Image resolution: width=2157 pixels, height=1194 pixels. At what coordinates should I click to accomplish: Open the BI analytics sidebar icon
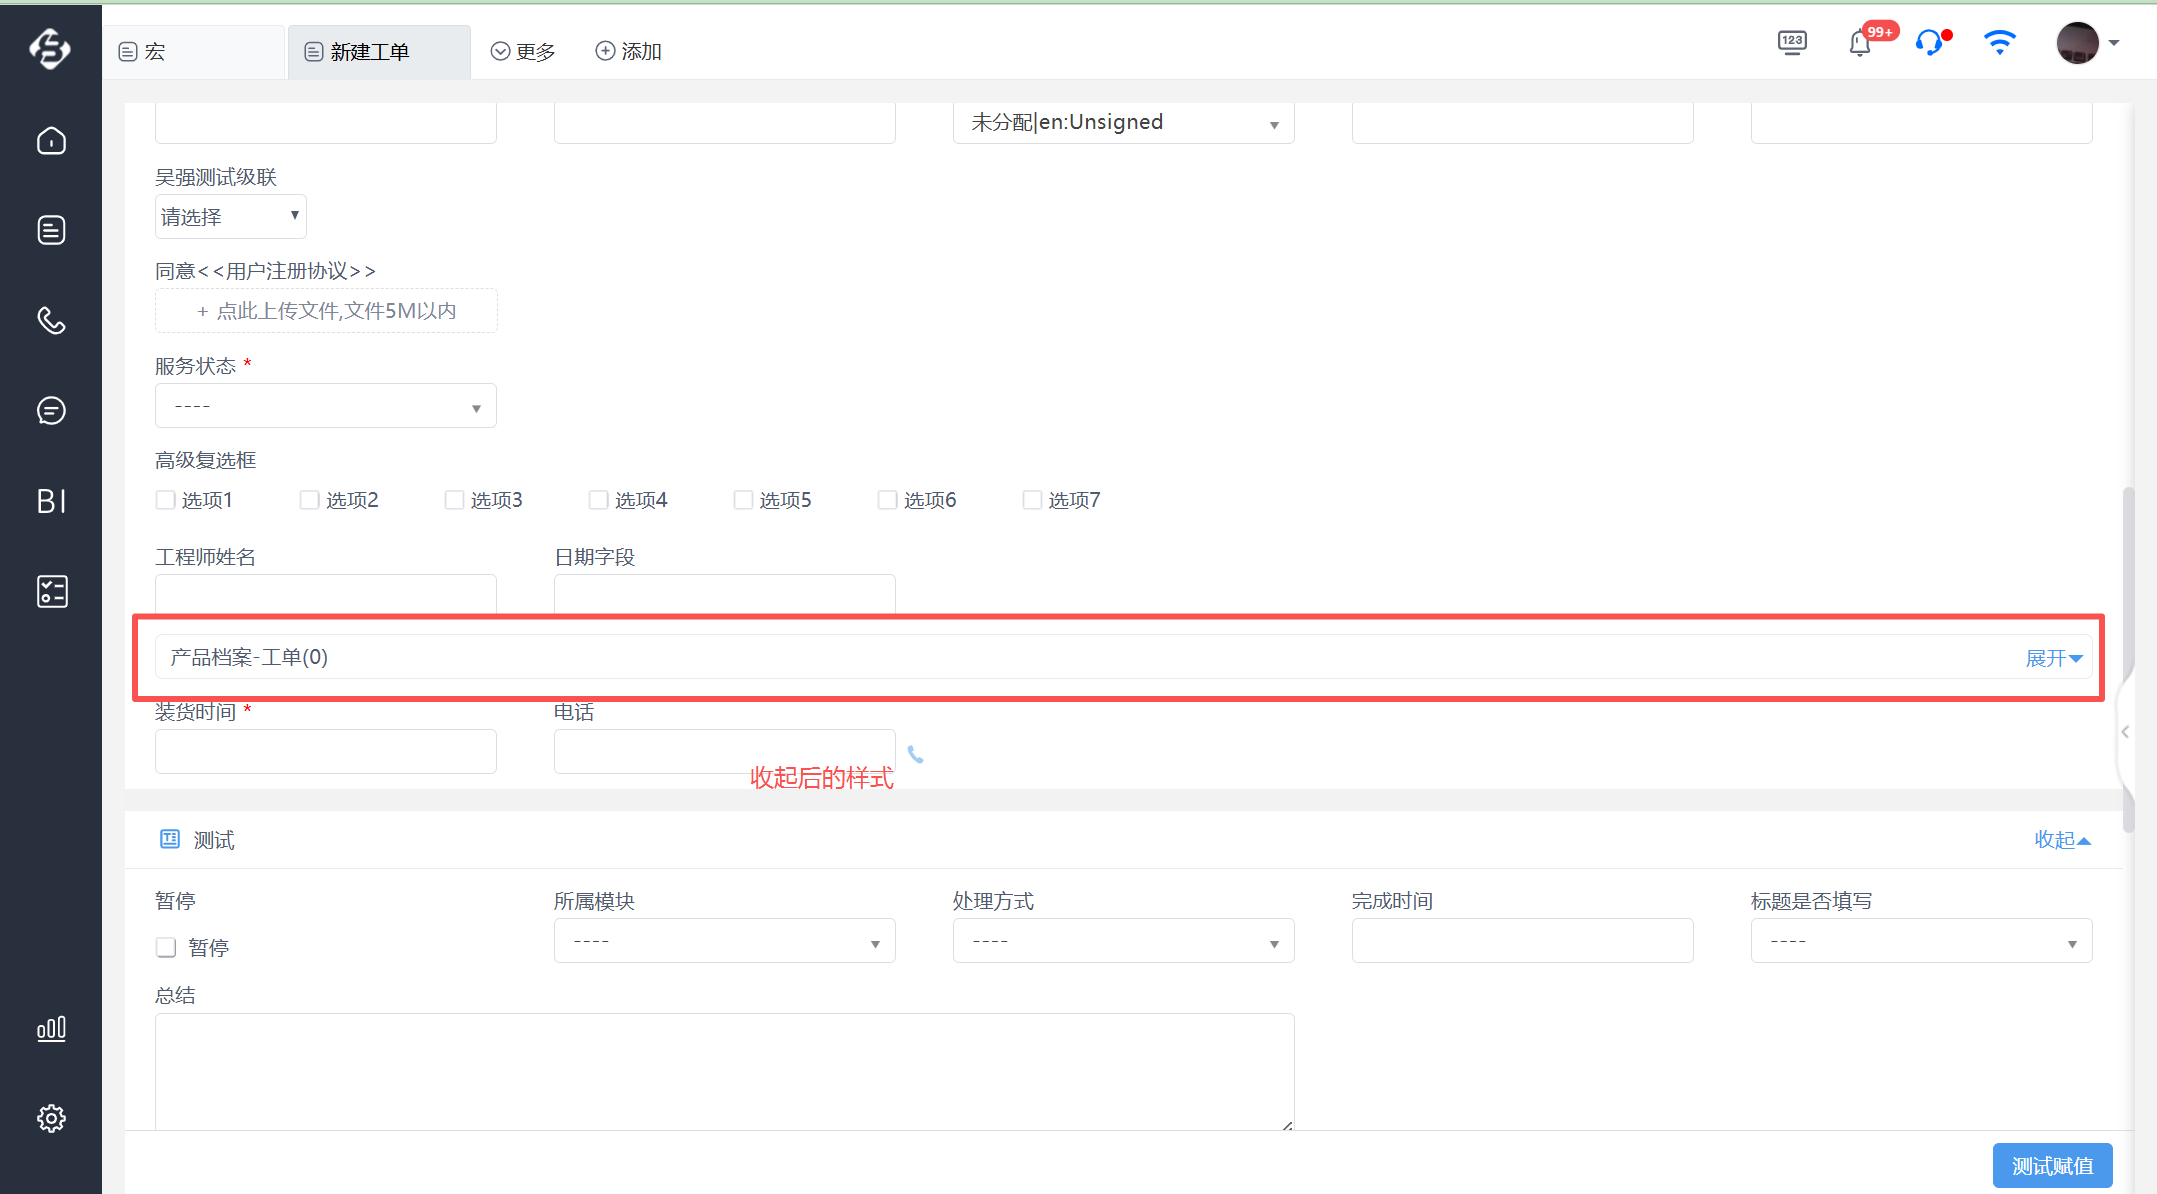(x=51, y=501)
